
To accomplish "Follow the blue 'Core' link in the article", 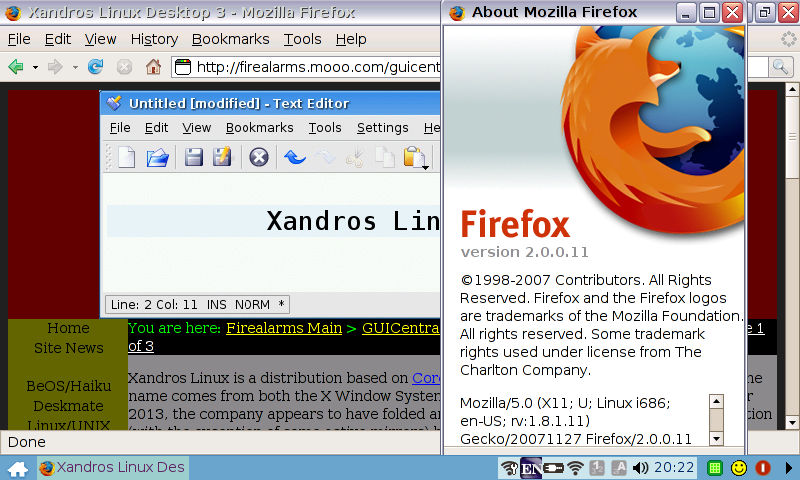I will tap(426, 378).
